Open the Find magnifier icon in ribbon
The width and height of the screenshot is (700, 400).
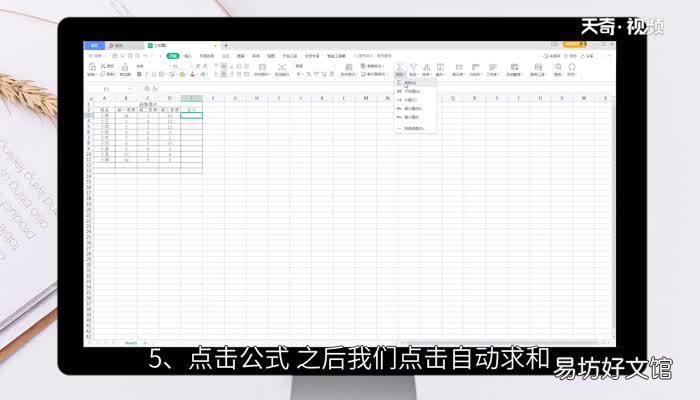tap(558, 67)
